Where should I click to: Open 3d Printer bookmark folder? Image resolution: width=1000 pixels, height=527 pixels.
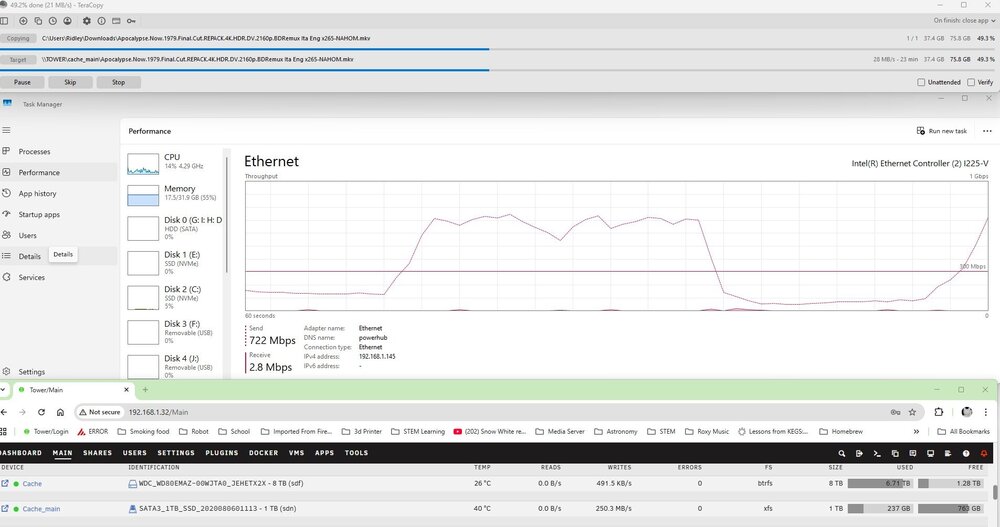point(361,432)
